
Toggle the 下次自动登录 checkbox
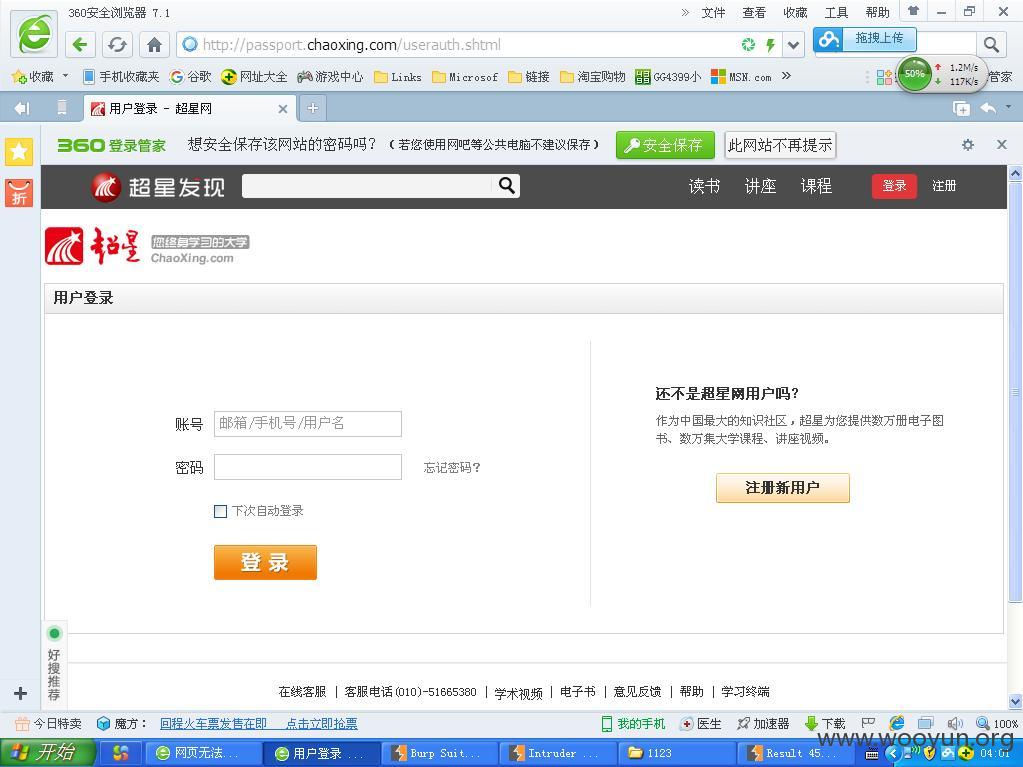pyautogui.click(x=221, y=511)
